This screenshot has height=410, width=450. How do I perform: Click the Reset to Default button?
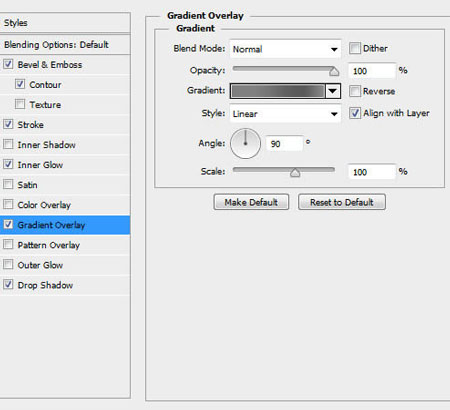coord(342,202)
